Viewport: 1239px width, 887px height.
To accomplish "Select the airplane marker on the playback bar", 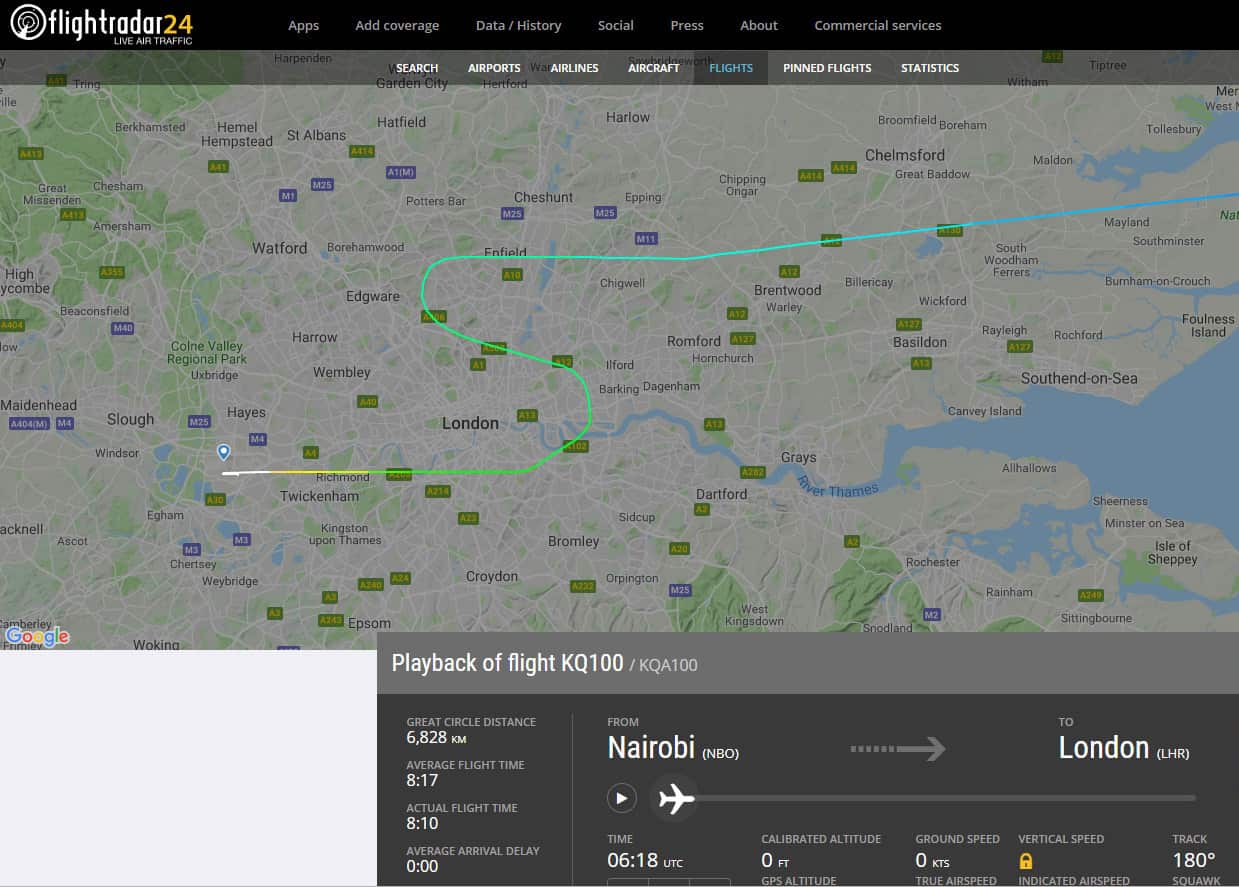I will (x=675, y=797).
